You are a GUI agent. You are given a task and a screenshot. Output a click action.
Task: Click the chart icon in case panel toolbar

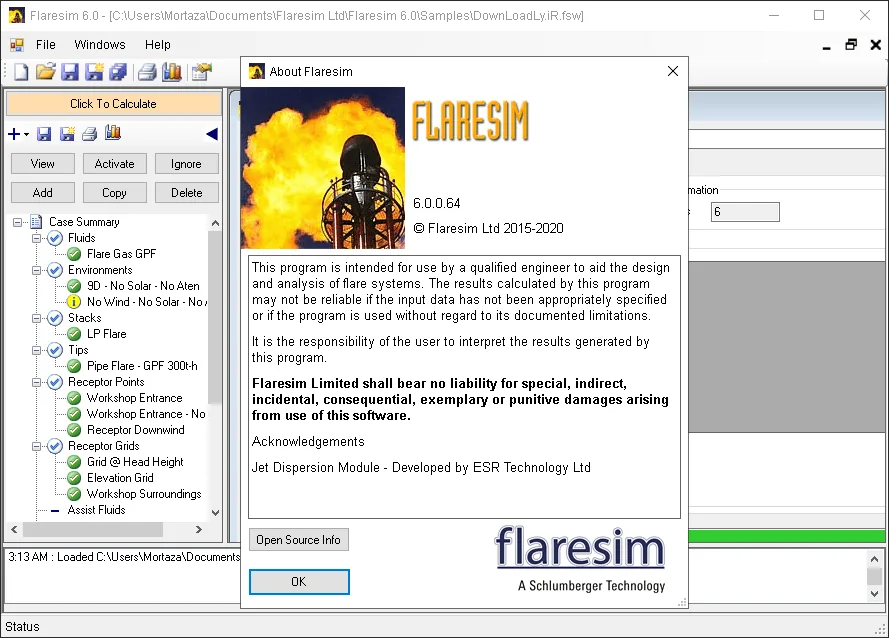(x=113, y=133)
